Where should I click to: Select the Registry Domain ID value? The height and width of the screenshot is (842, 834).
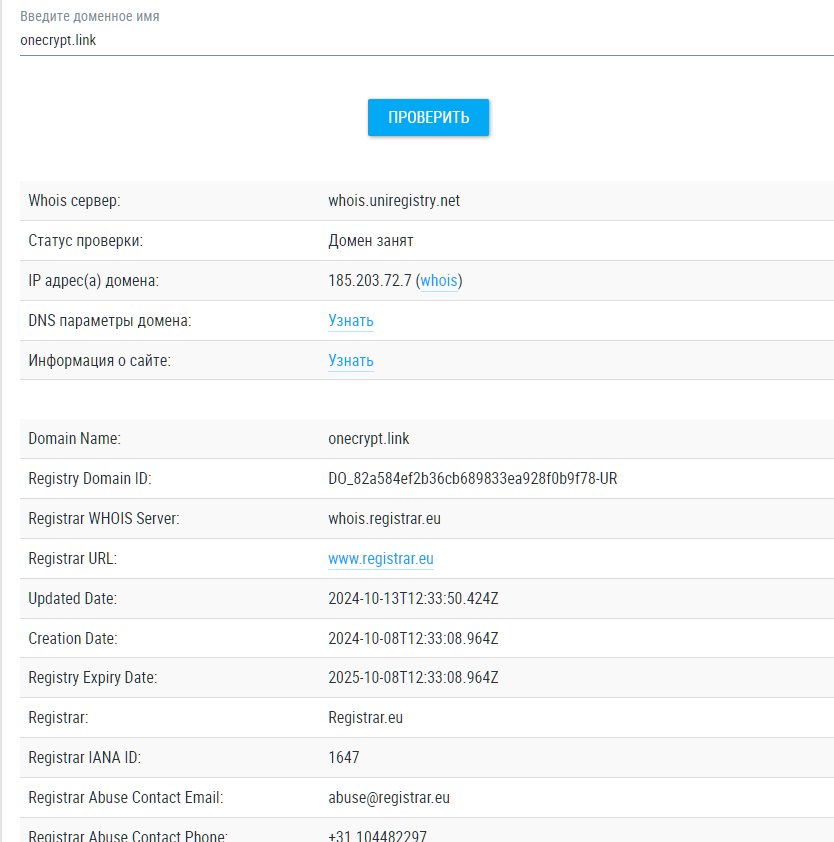[x=473, y=478]
